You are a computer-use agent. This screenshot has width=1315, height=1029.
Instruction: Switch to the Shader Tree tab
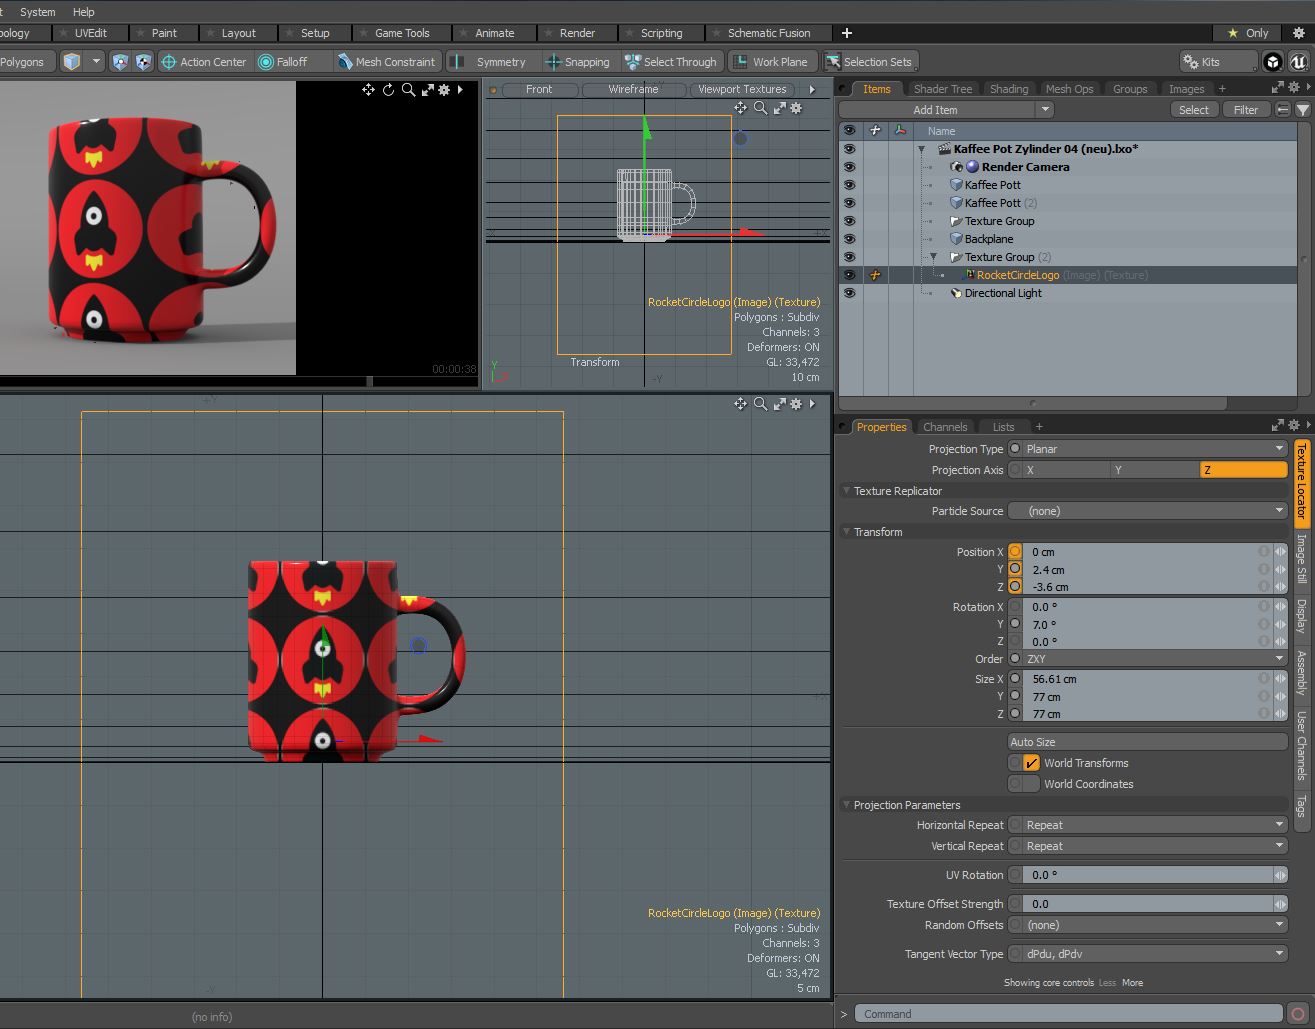pyautogui.click(x=942, y=89)
